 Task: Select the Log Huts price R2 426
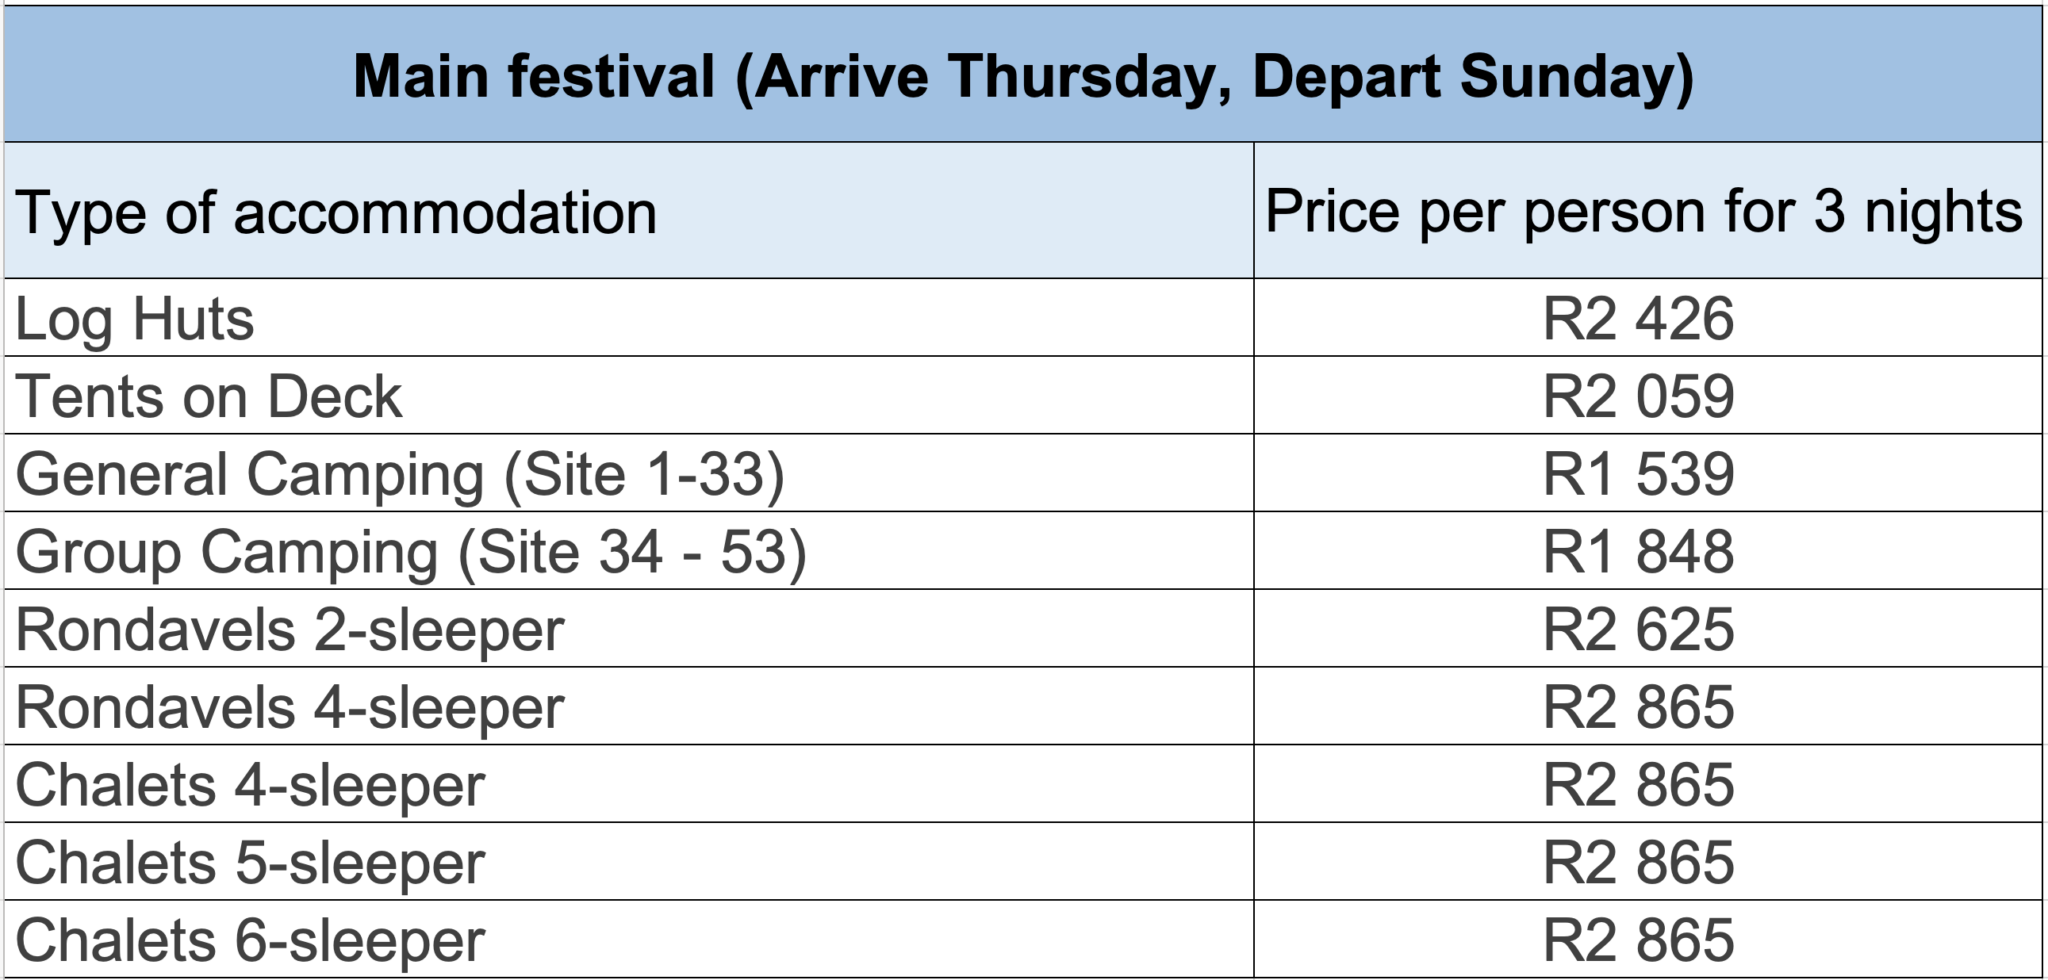pyautogui.click(x=1638, y=319)
